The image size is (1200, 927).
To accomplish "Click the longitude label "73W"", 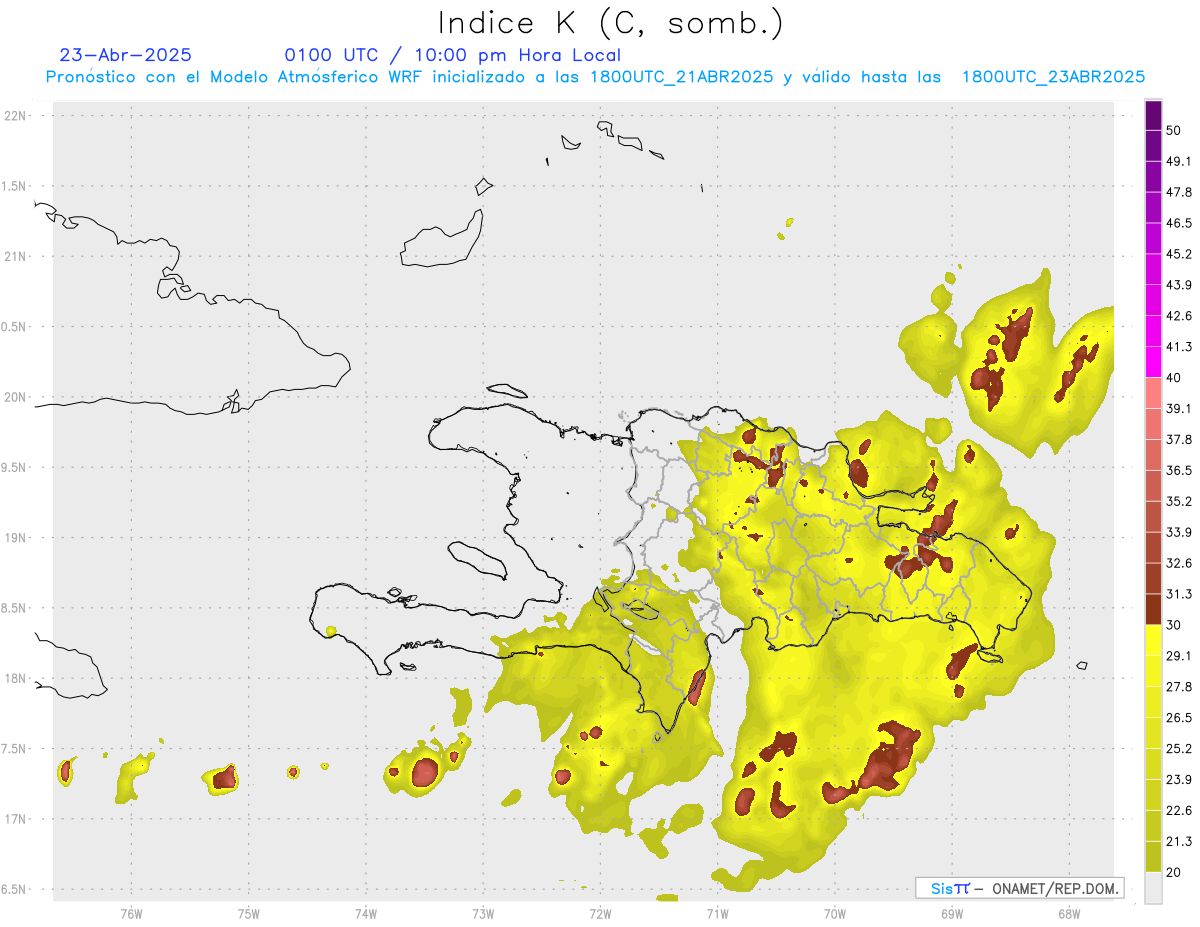I will (x=483, y=914).
